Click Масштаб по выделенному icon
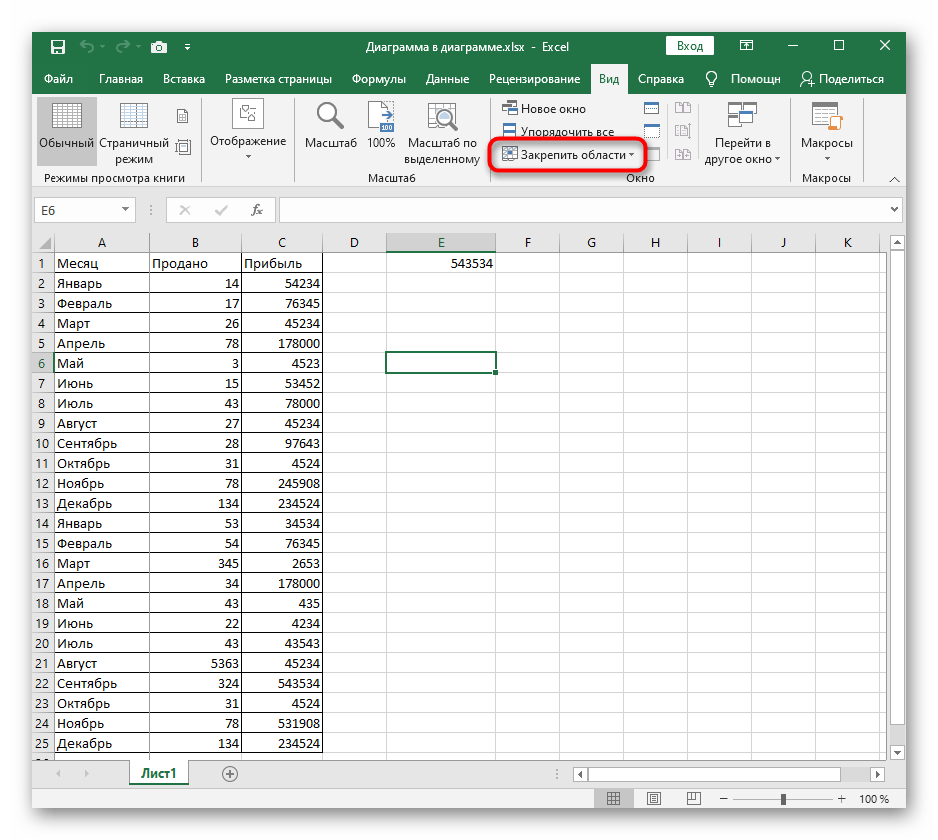Image resolution: width=938 pixels, height=840 pixels. coord(442,117)
